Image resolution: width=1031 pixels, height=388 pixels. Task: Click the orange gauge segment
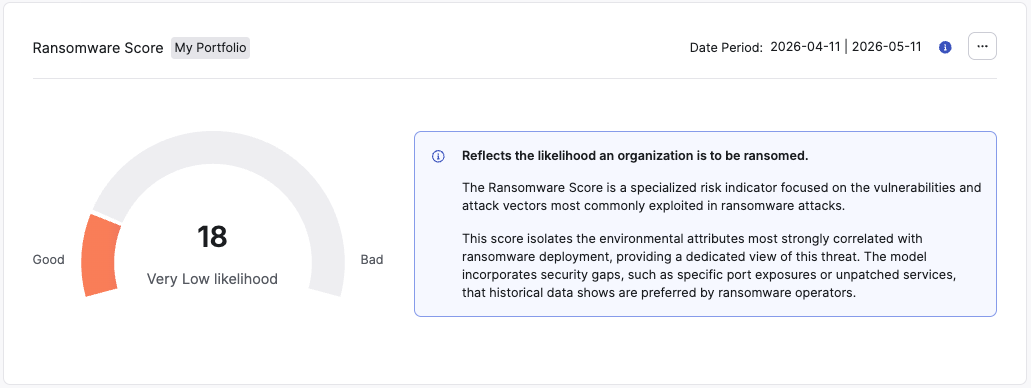pyautogui.click(x=101, y=255)
